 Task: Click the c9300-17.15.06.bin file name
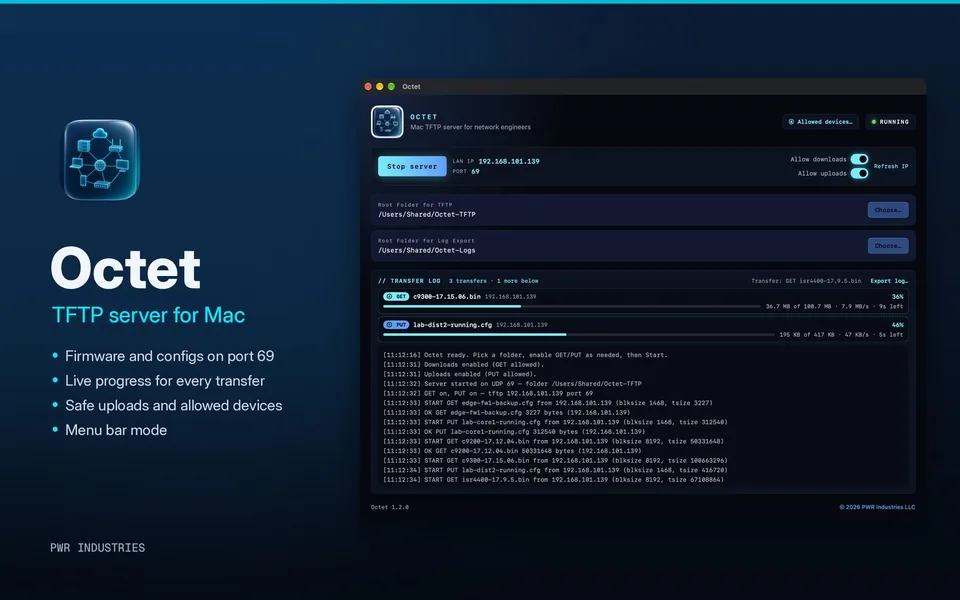click(x=447, y=296)
